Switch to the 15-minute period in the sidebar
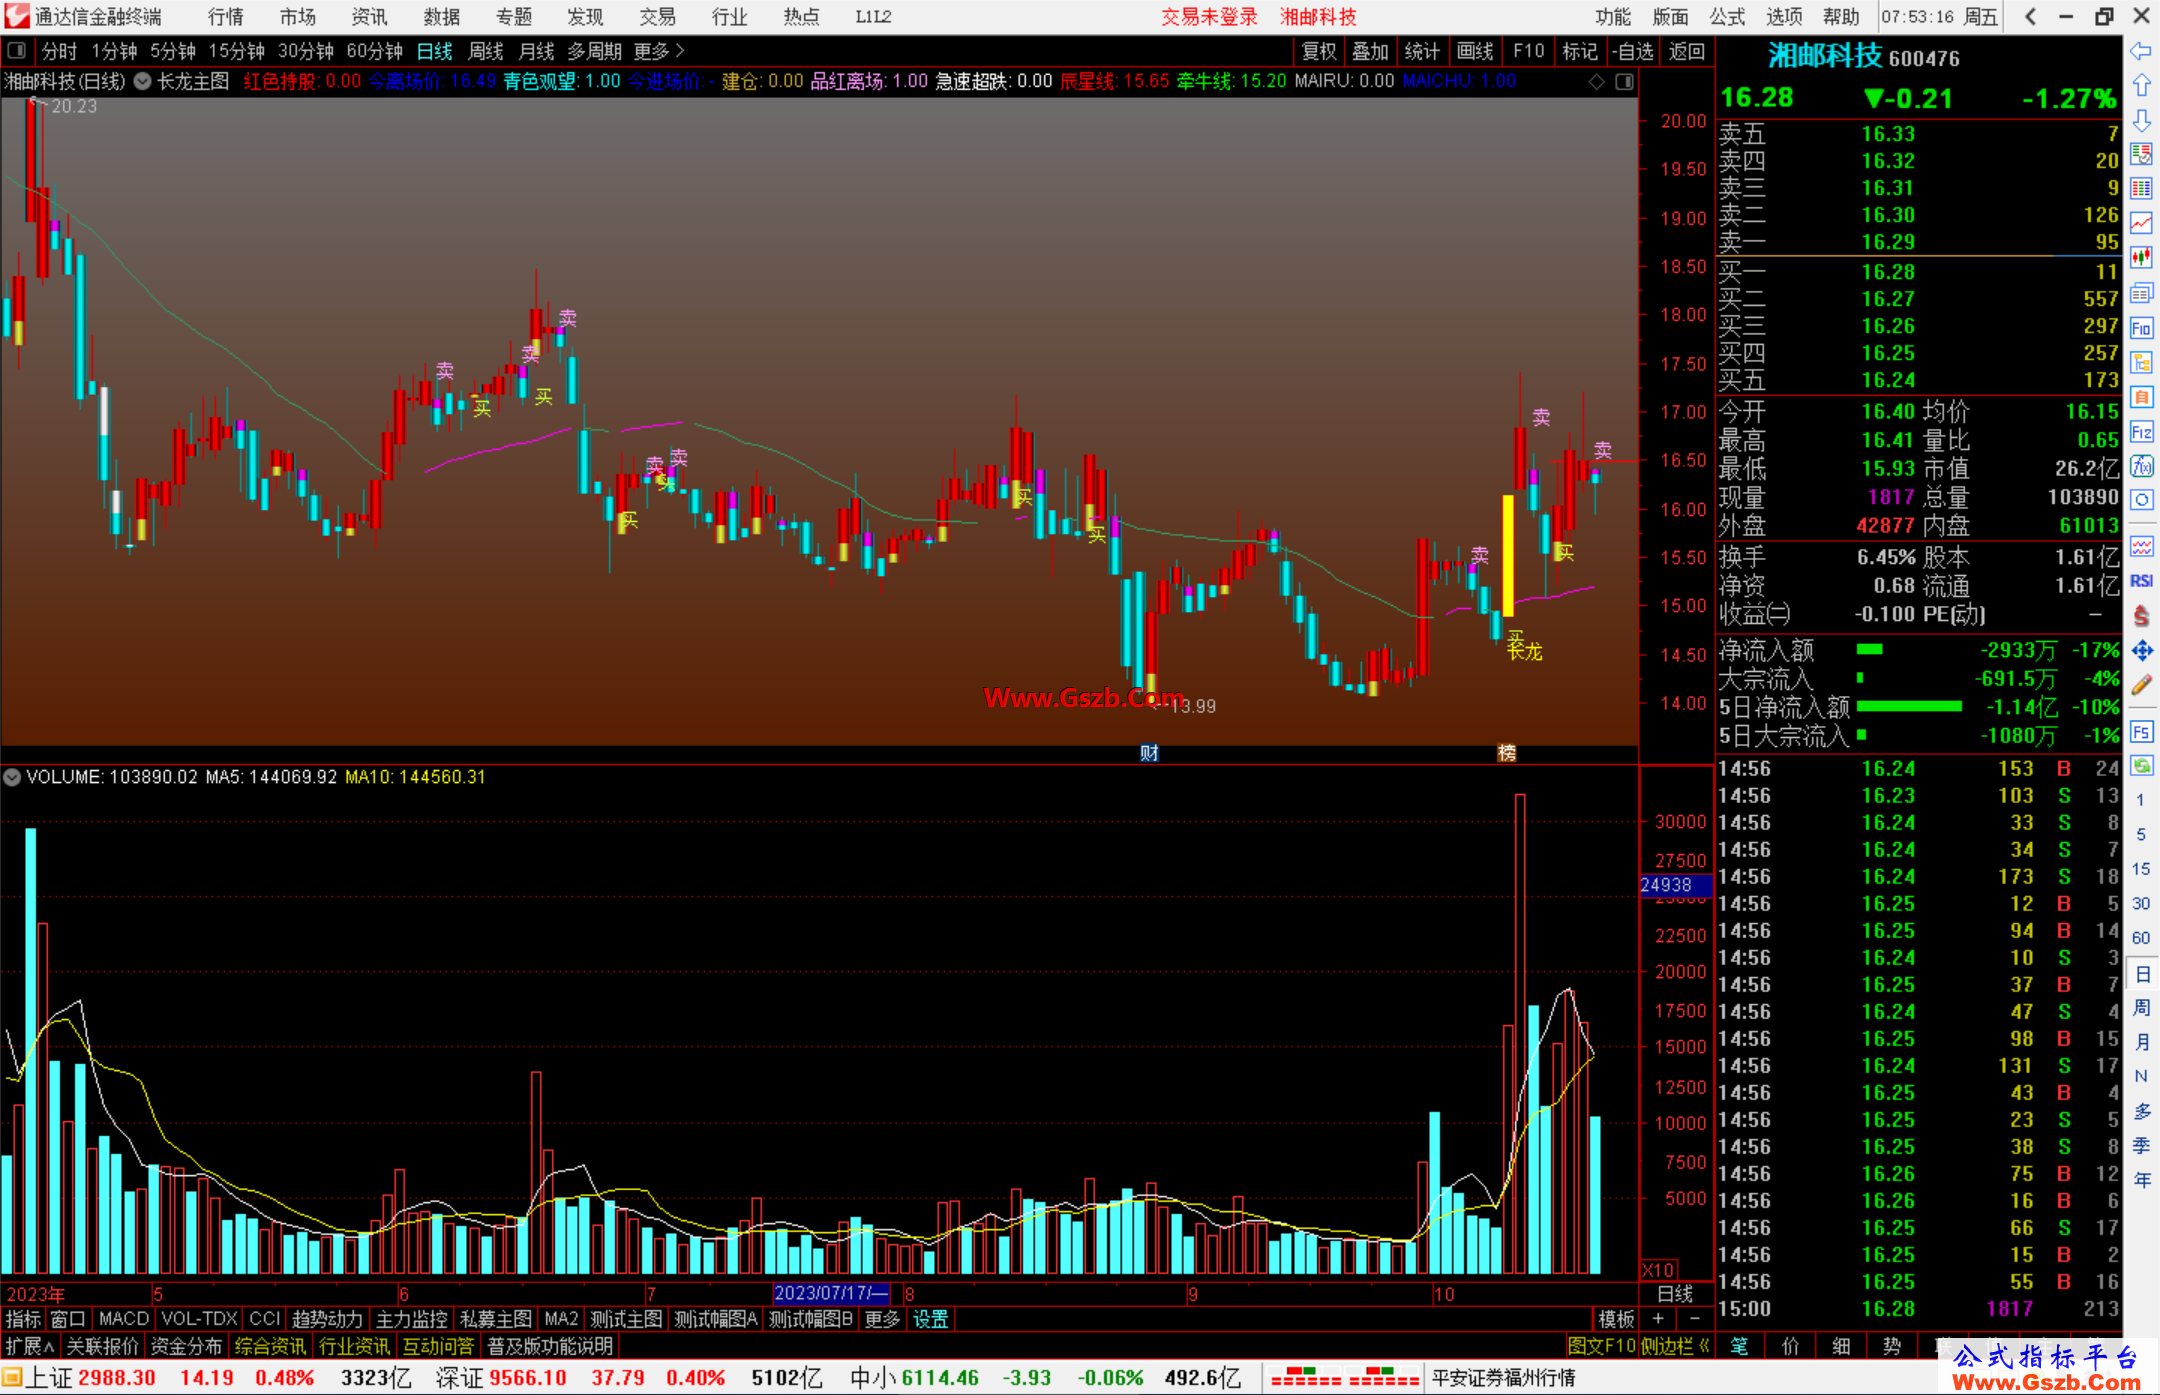The height and width of the screenshot is (1395, 2160). [x=2140, y=869]
